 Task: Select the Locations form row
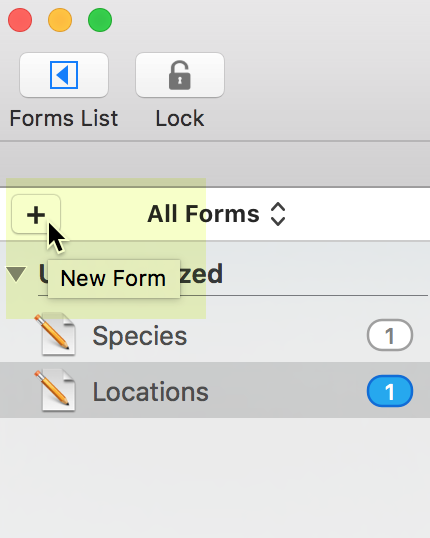tap(215, 390)
